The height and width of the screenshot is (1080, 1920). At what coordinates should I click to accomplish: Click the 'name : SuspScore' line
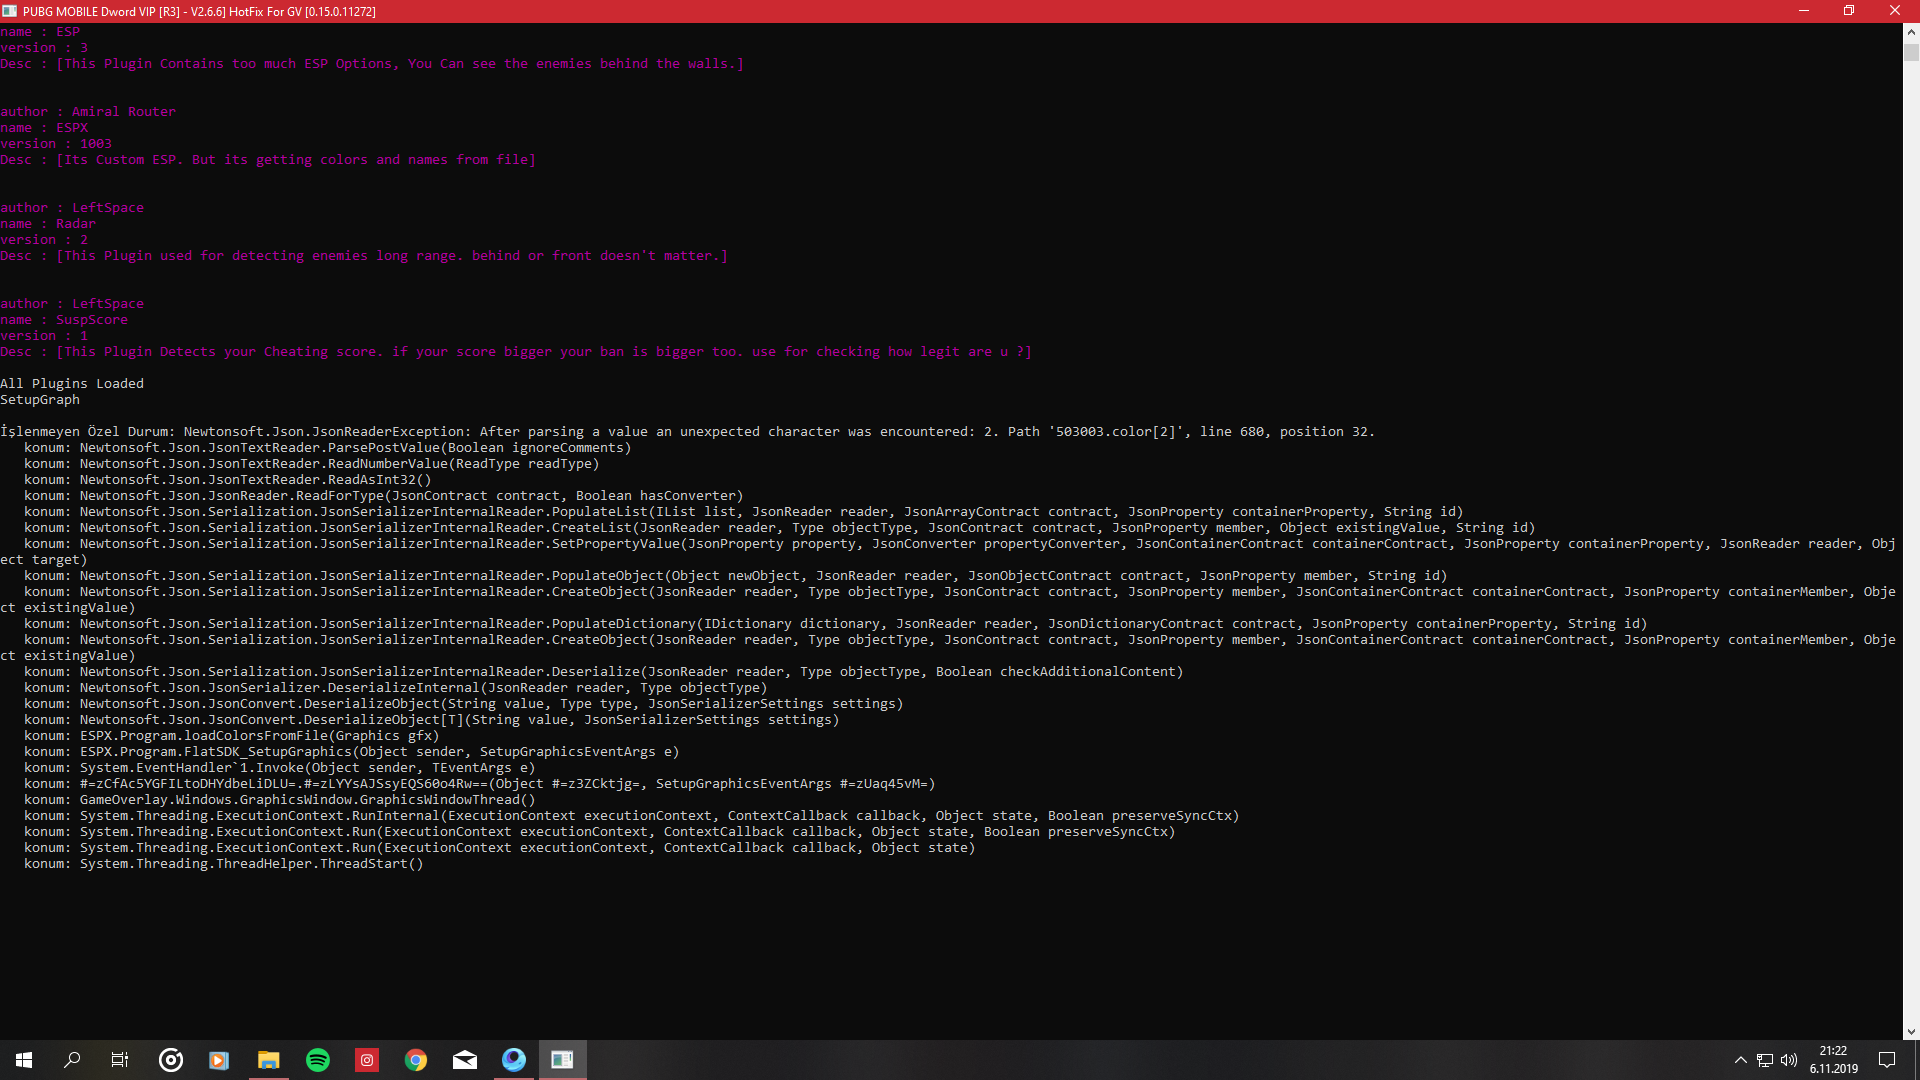click(64, 320)
